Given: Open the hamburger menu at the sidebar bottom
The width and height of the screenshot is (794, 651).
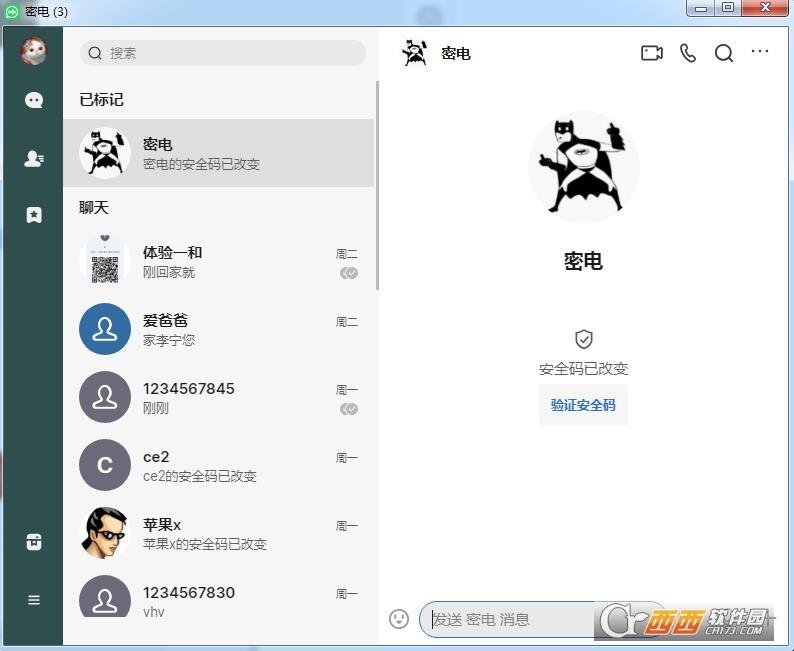Looking at the screenshot, I should [x=34, y=600].
